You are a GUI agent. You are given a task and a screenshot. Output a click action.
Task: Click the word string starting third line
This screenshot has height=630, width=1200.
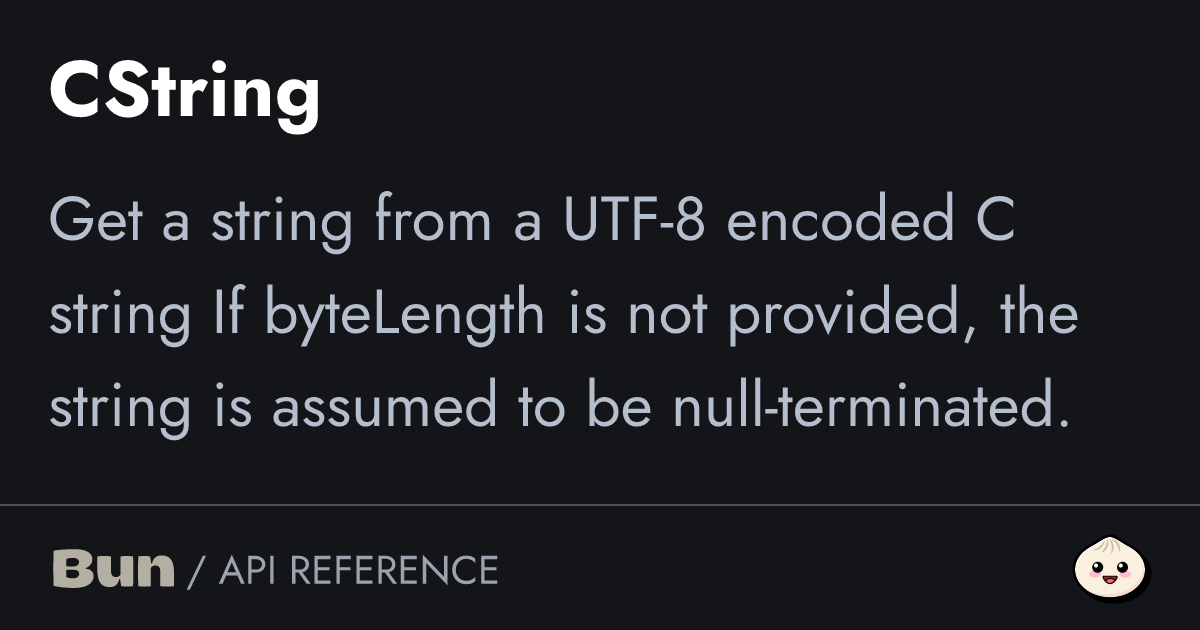pyautogui.click(x=119, y=408)
